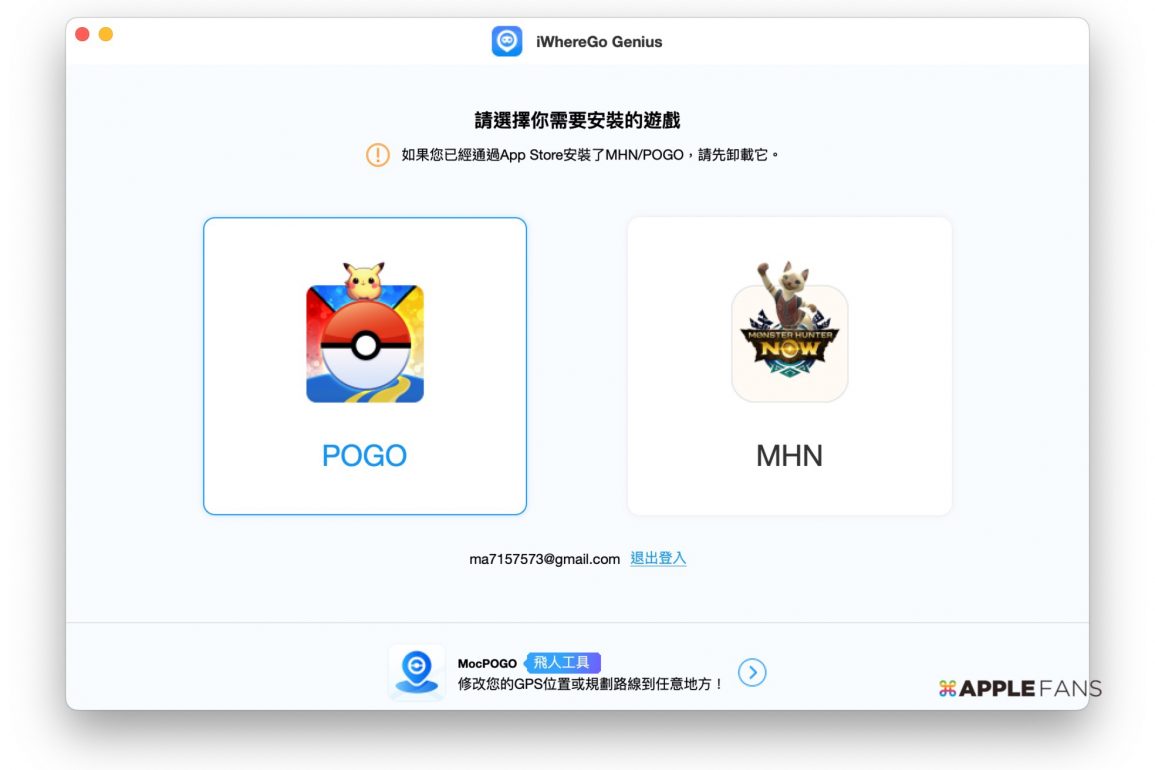Click the APPLE FANS watermark logo
The height and width of the screenshot is (770, 1155).
(1019, 688)
